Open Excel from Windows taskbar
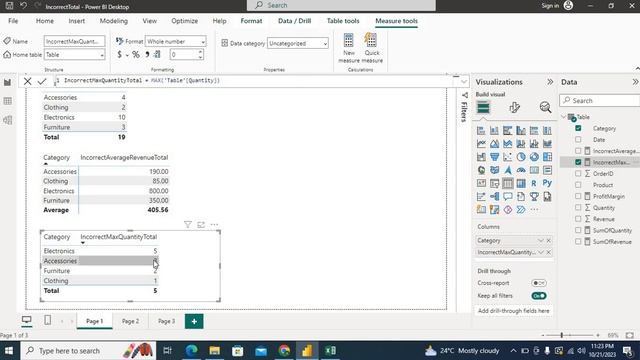The height and width of the screenshot is (360, 640). click(330, 351)
